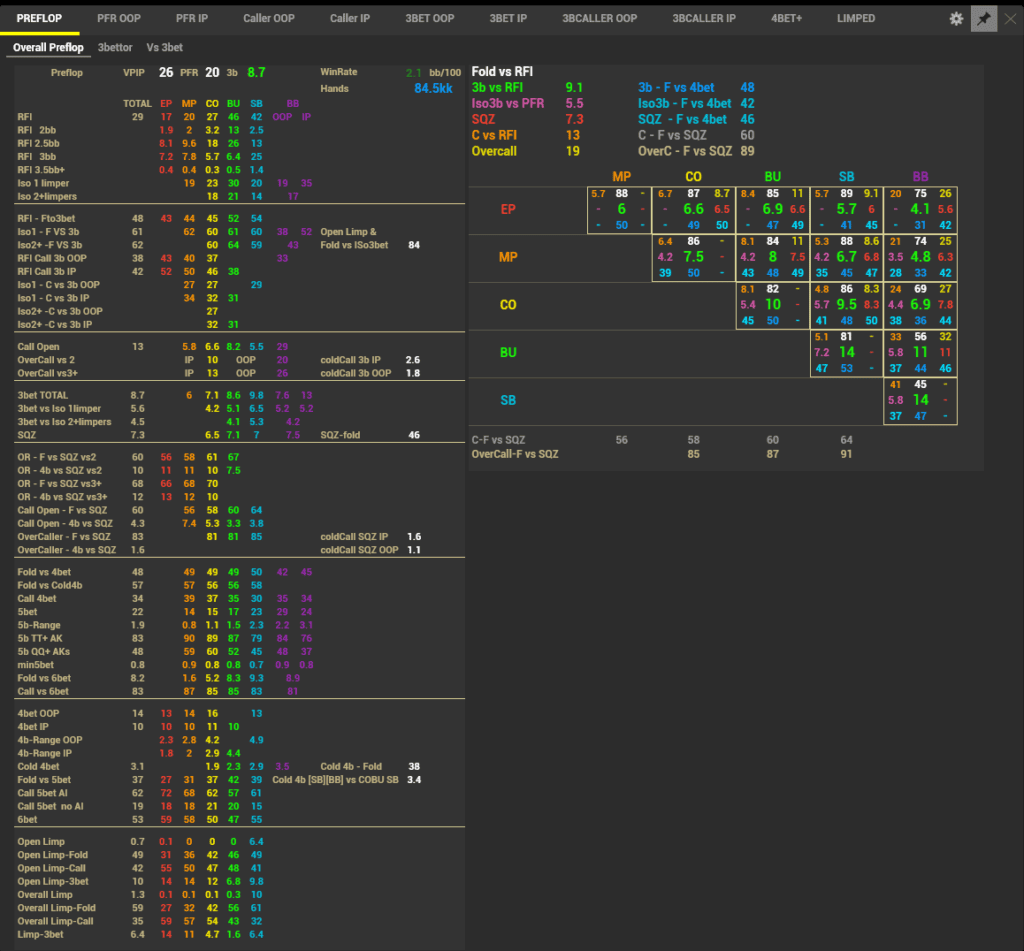Click the Hands value 84.5kk
Viewport: 1024px width, 951px height.
click(433, 89)
